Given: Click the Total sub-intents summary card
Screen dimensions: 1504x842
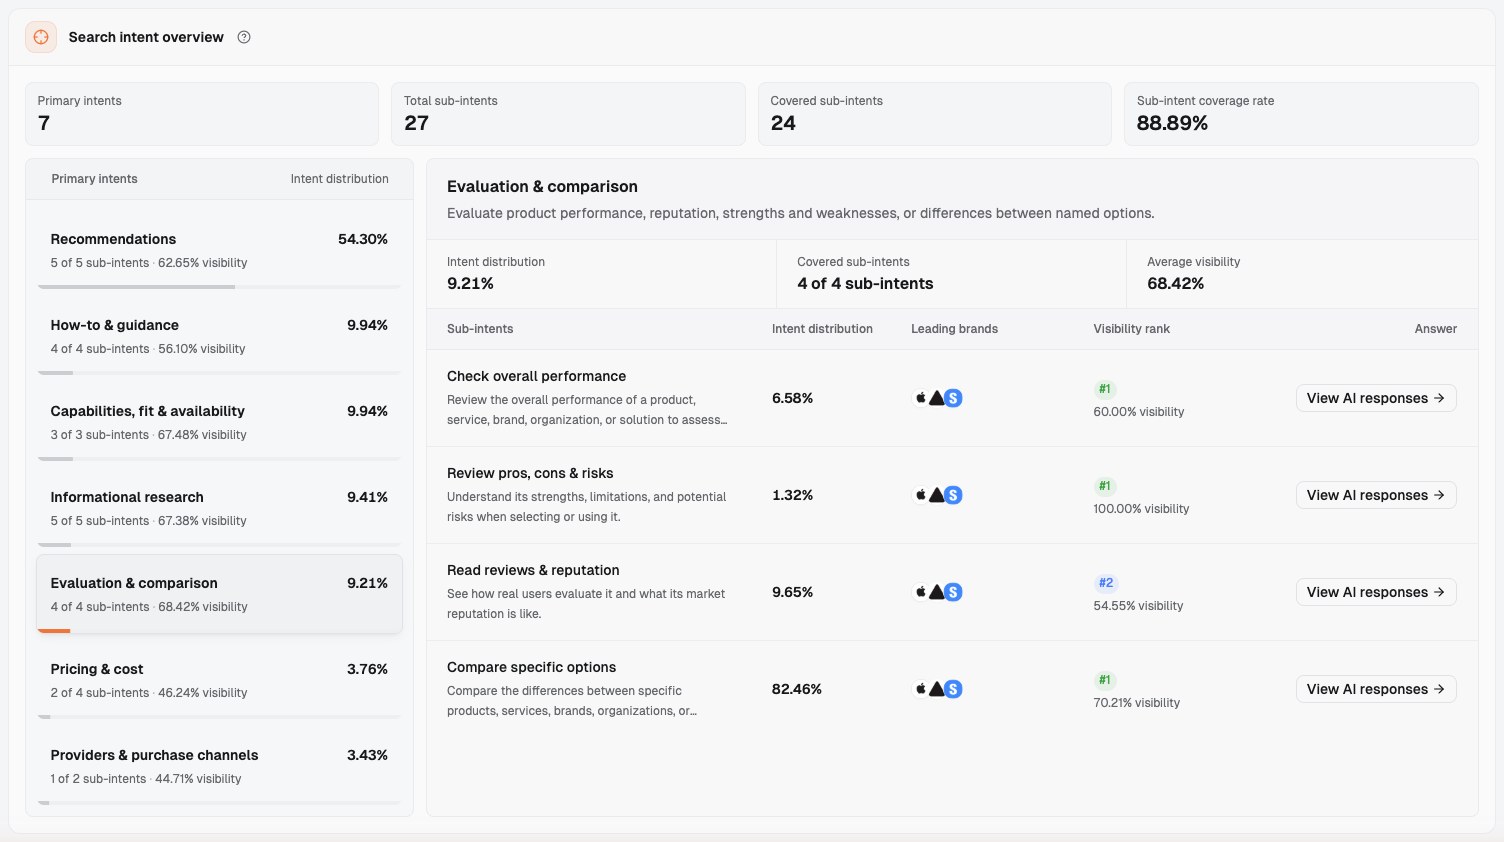Looking at the screenshot, I should click(x=568, y=114).
